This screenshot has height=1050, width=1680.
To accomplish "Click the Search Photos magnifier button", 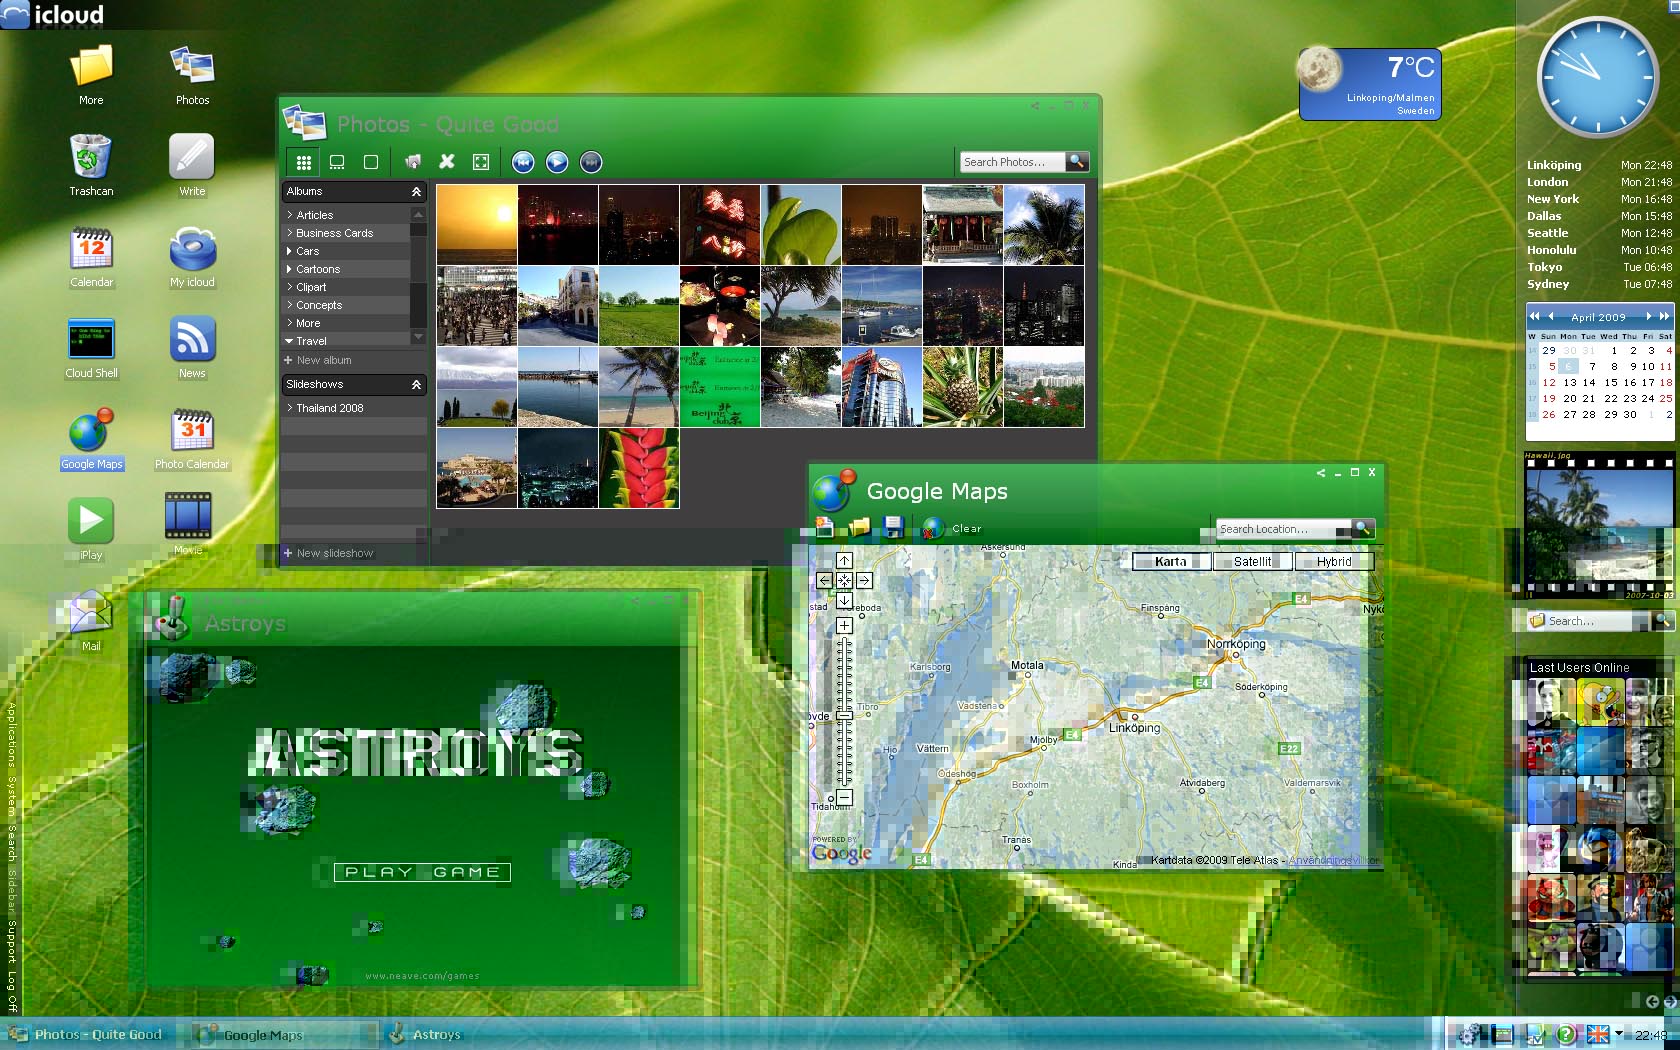I will point(1077,161).
